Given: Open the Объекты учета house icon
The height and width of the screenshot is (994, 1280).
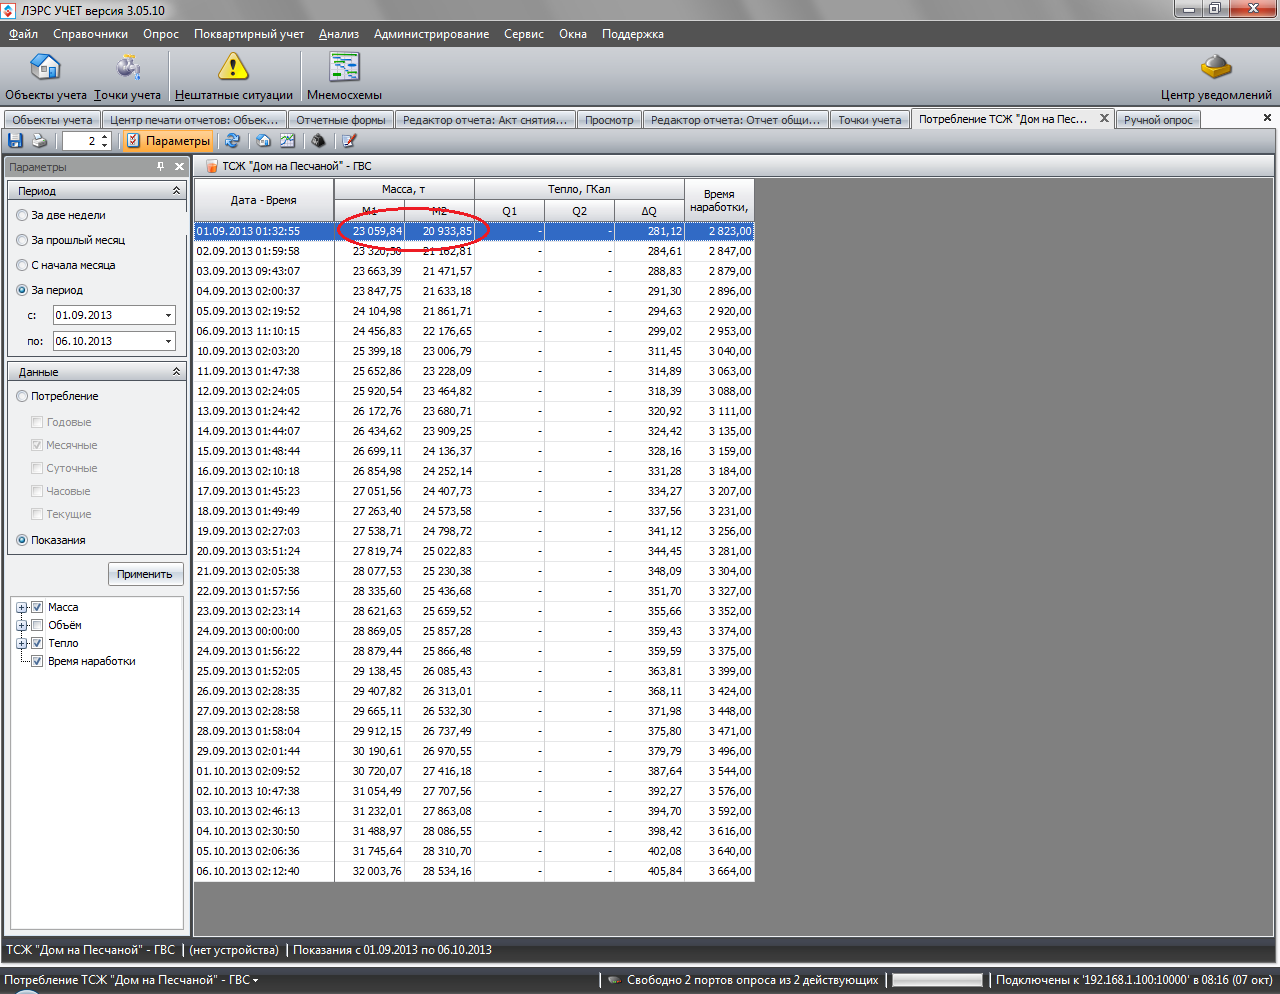Looking at the screenshot, I should [45, 67].
